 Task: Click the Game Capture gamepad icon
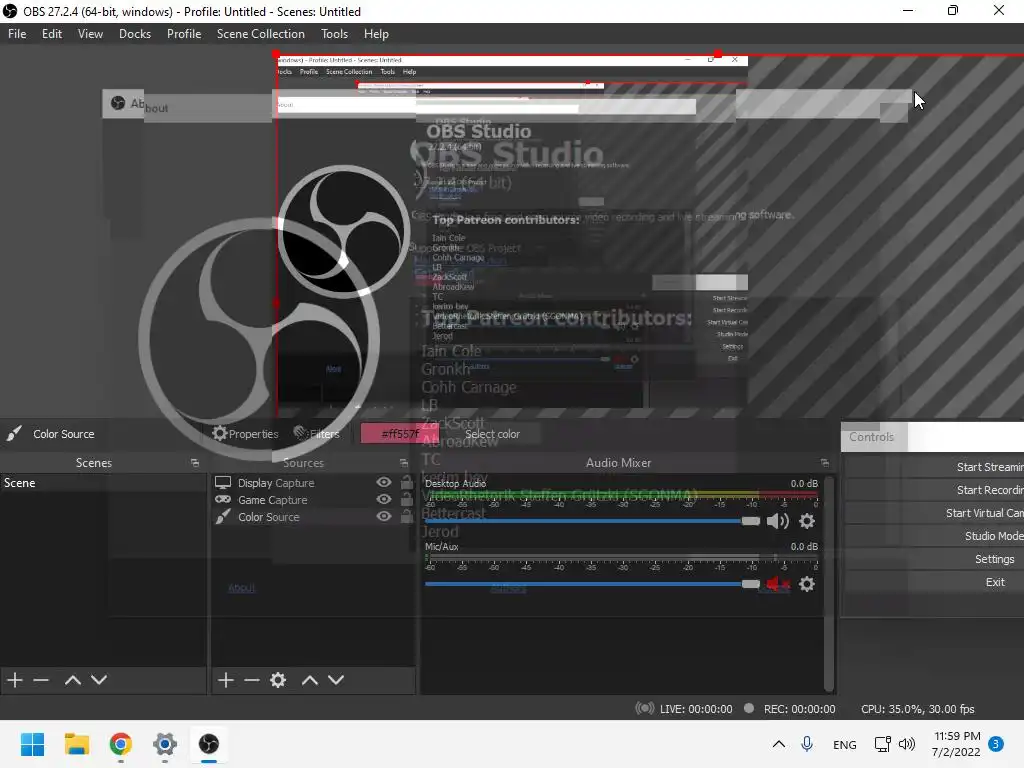click(223, 500)
